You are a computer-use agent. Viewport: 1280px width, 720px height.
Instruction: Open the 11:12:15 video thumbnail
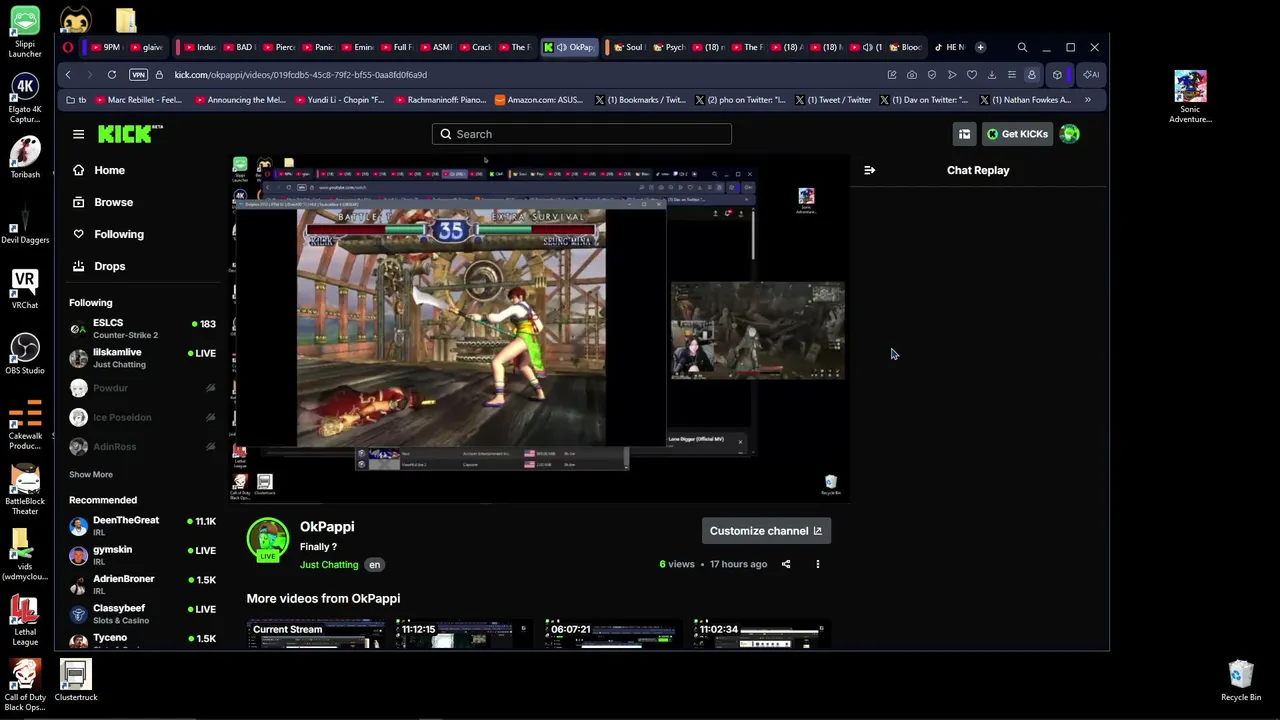click(463, 634)
